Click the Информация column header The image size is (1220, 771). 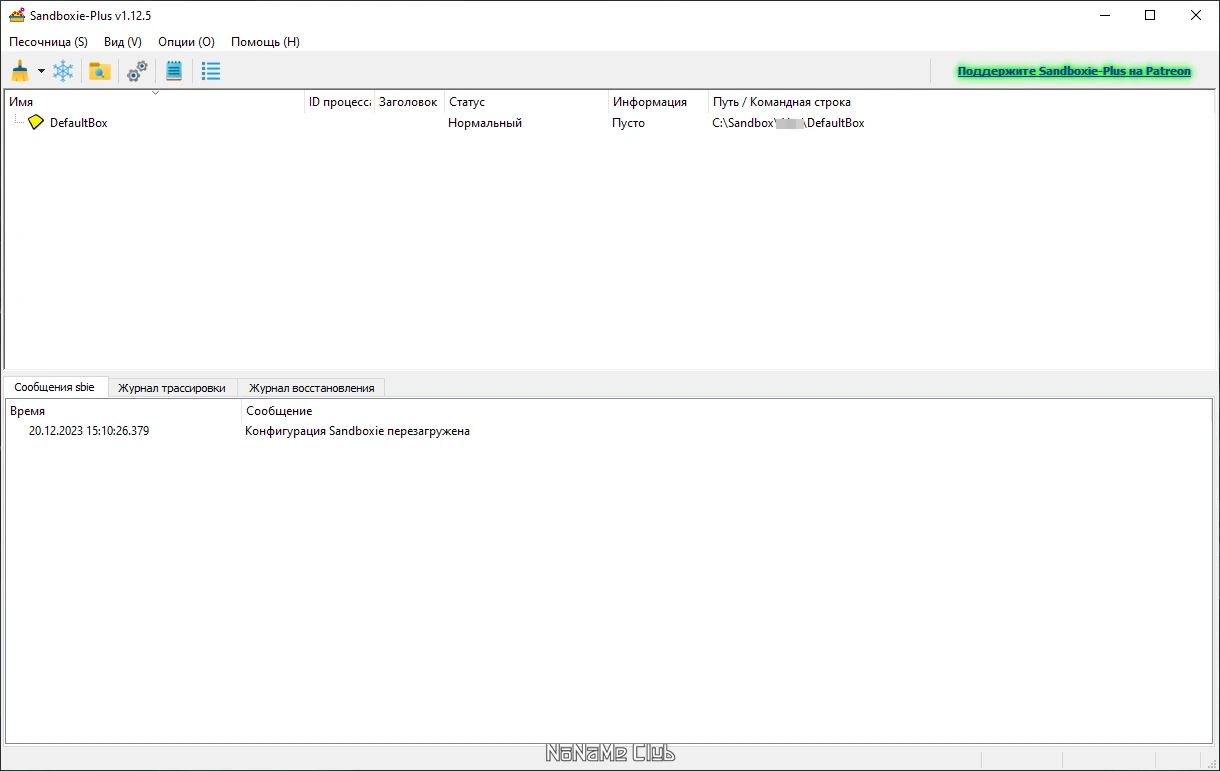pos(658,102)
